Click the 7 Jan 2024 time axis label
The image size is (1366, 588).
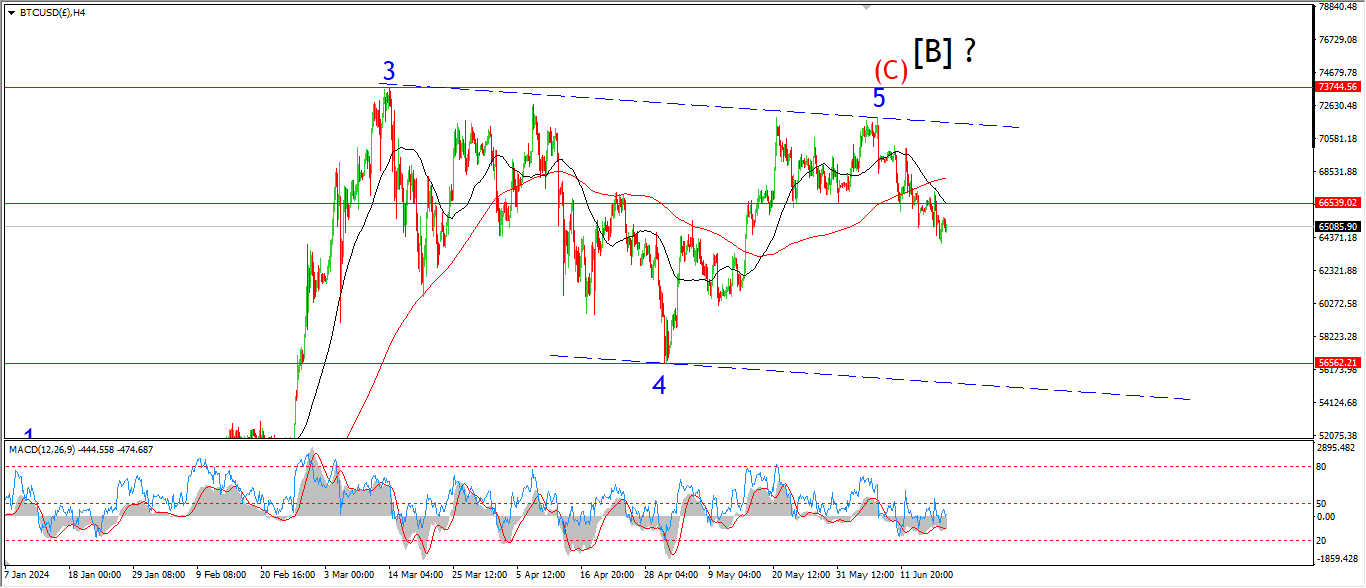(x=27, y=575)
